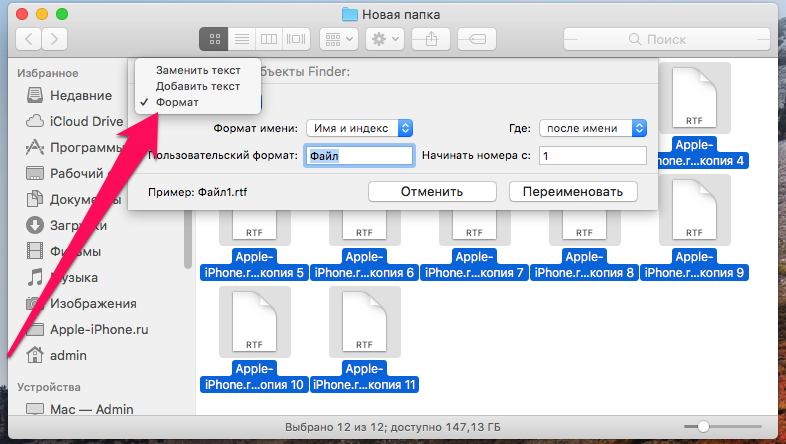Click the Пользовательский формат text field
This screenshot has height=444, width=786.
359,156
